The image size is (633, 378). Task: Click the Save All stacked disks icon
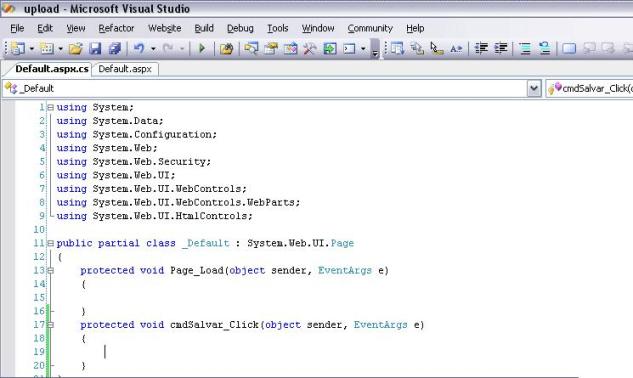click(115, 49)
